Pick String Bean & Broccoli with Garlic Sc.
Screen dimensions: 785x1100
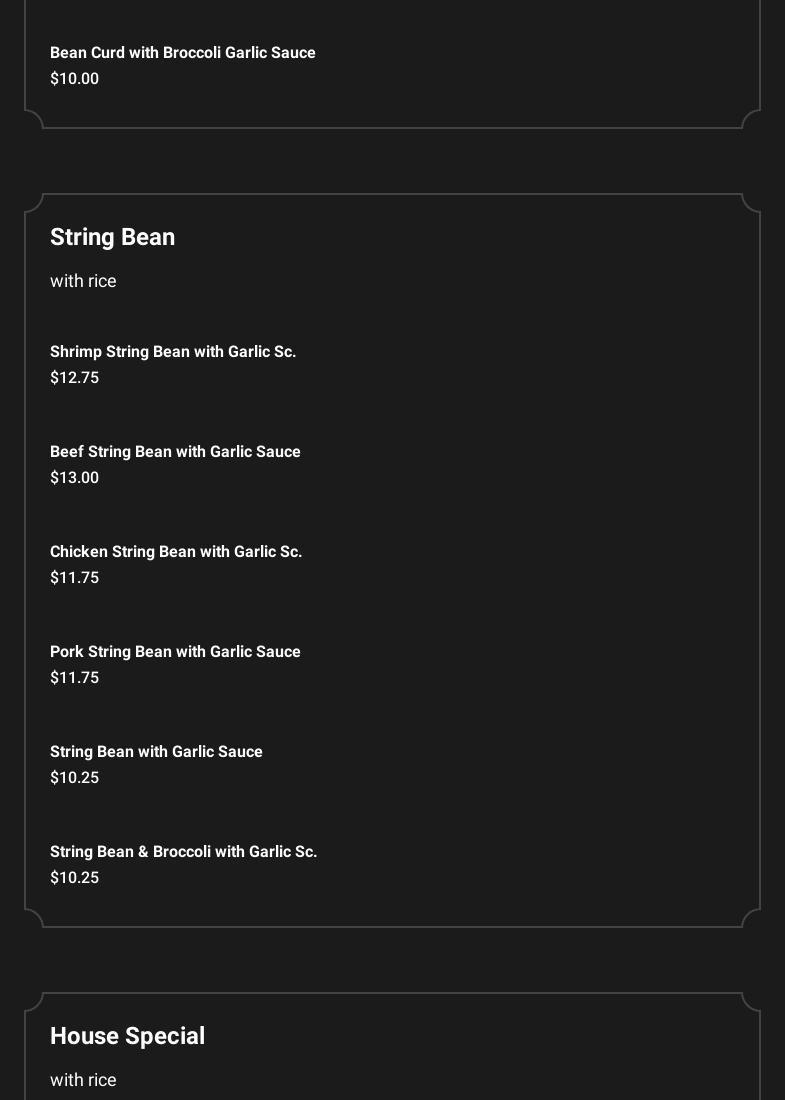(183, 852)
